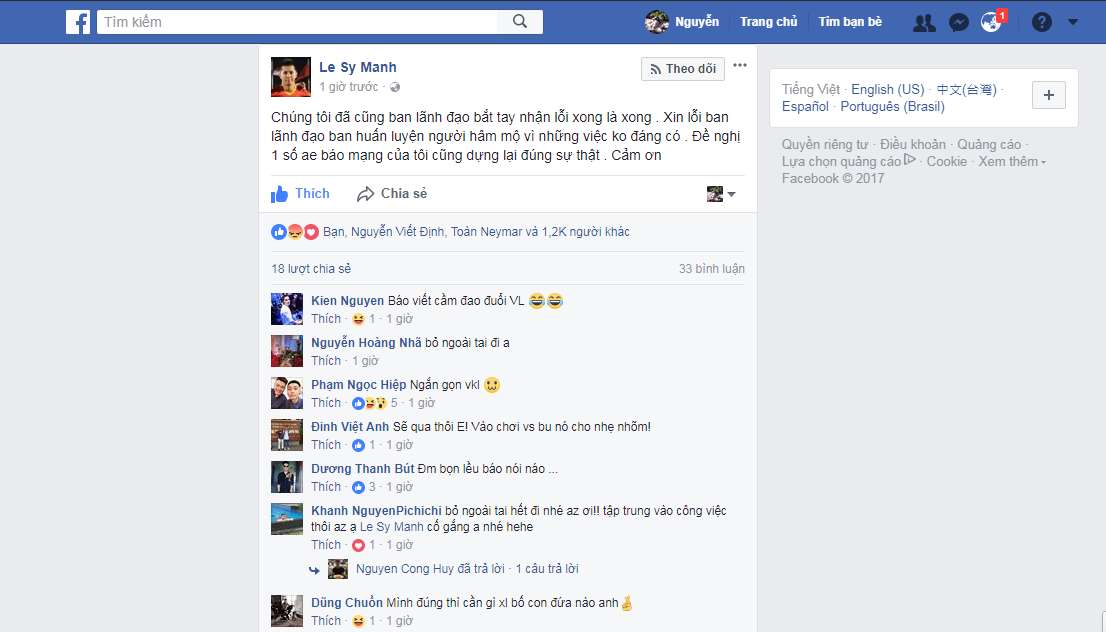The height and width of the screenshot is (632, 1106).
Task: Click the Tìm kiếm search field
Action: (x=298, y=22)
